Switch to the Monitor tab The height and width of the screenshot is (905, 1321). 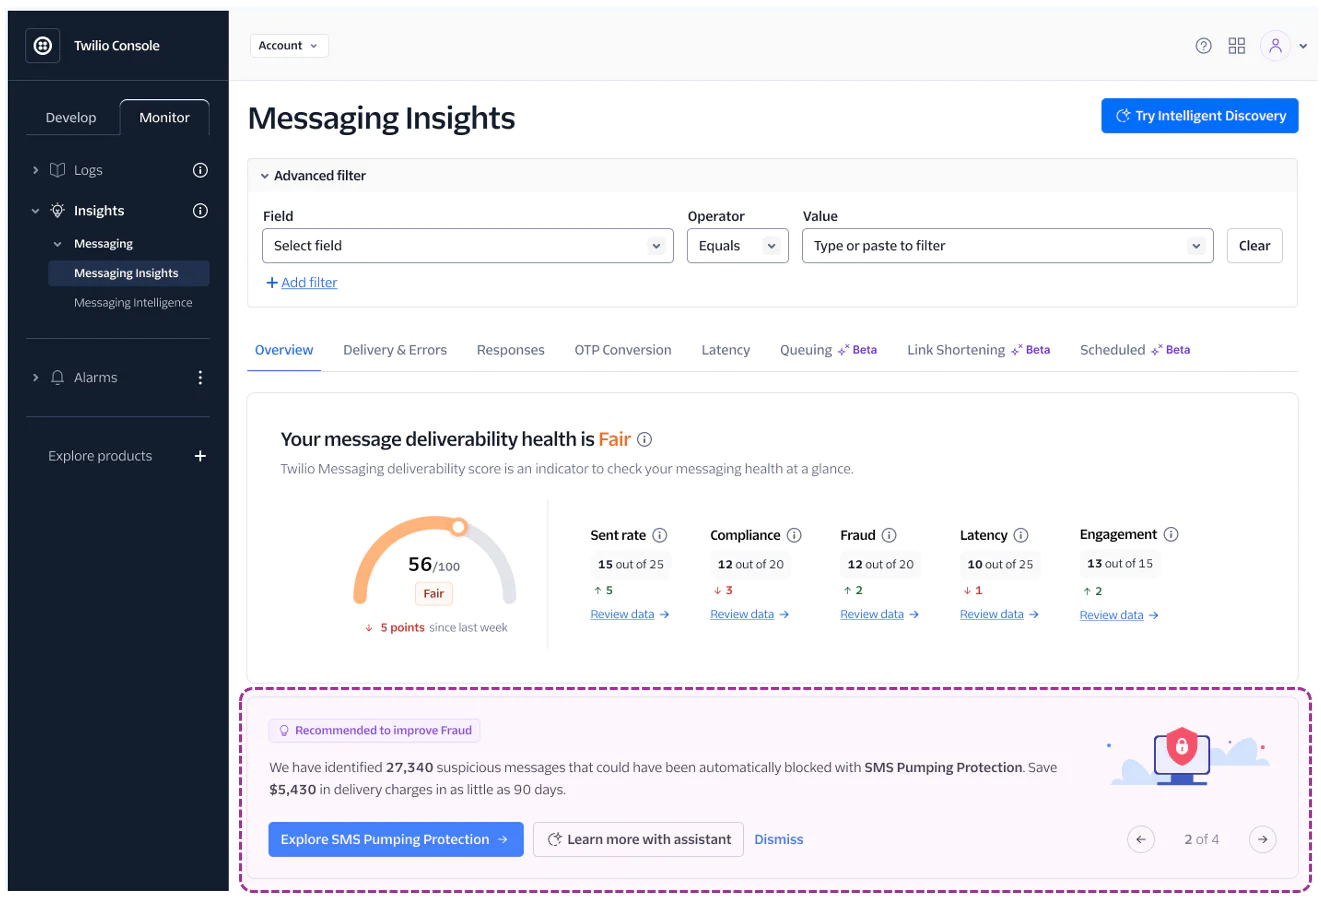pos(165,118)
